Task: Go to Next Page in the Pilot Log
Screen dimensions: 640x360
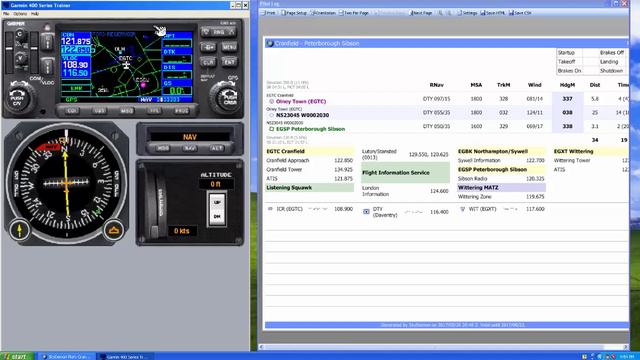Action: [x=420, y=13]
